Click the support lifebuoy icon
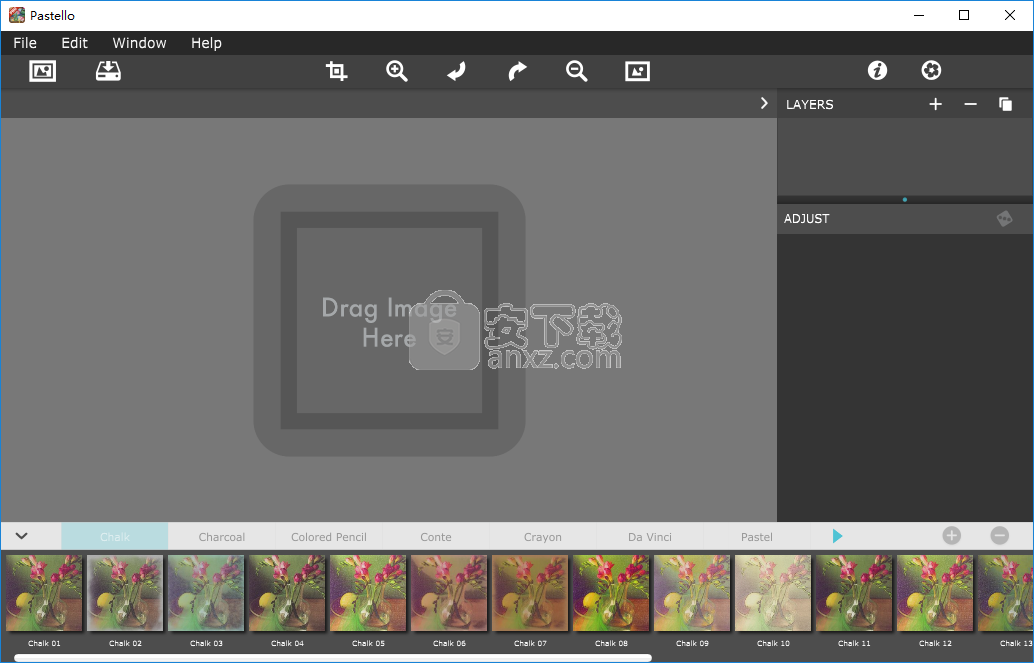This screenshot has width=1034, height=663. point(931,71)
